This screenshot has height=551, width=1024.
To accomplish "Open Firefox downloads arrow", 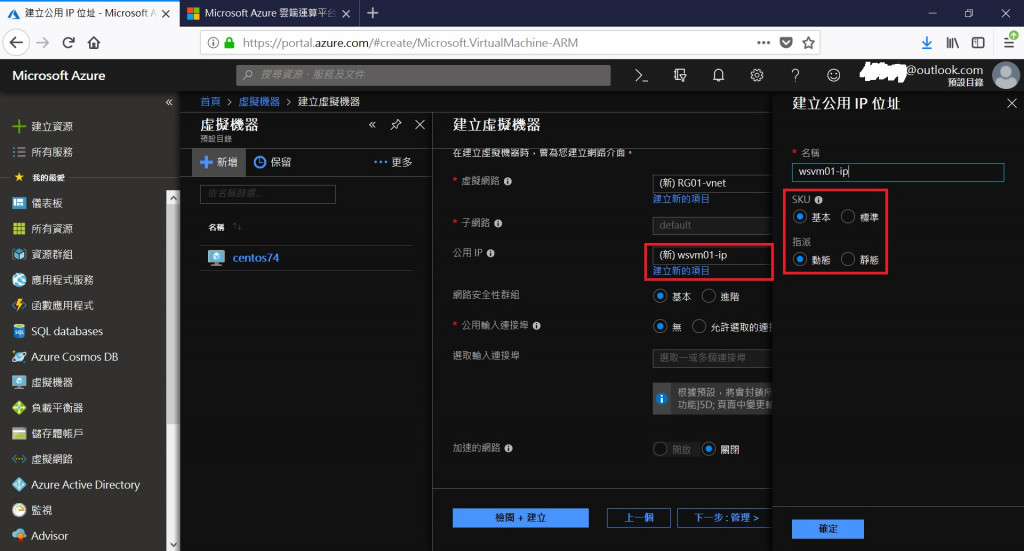I will (927, 43).
